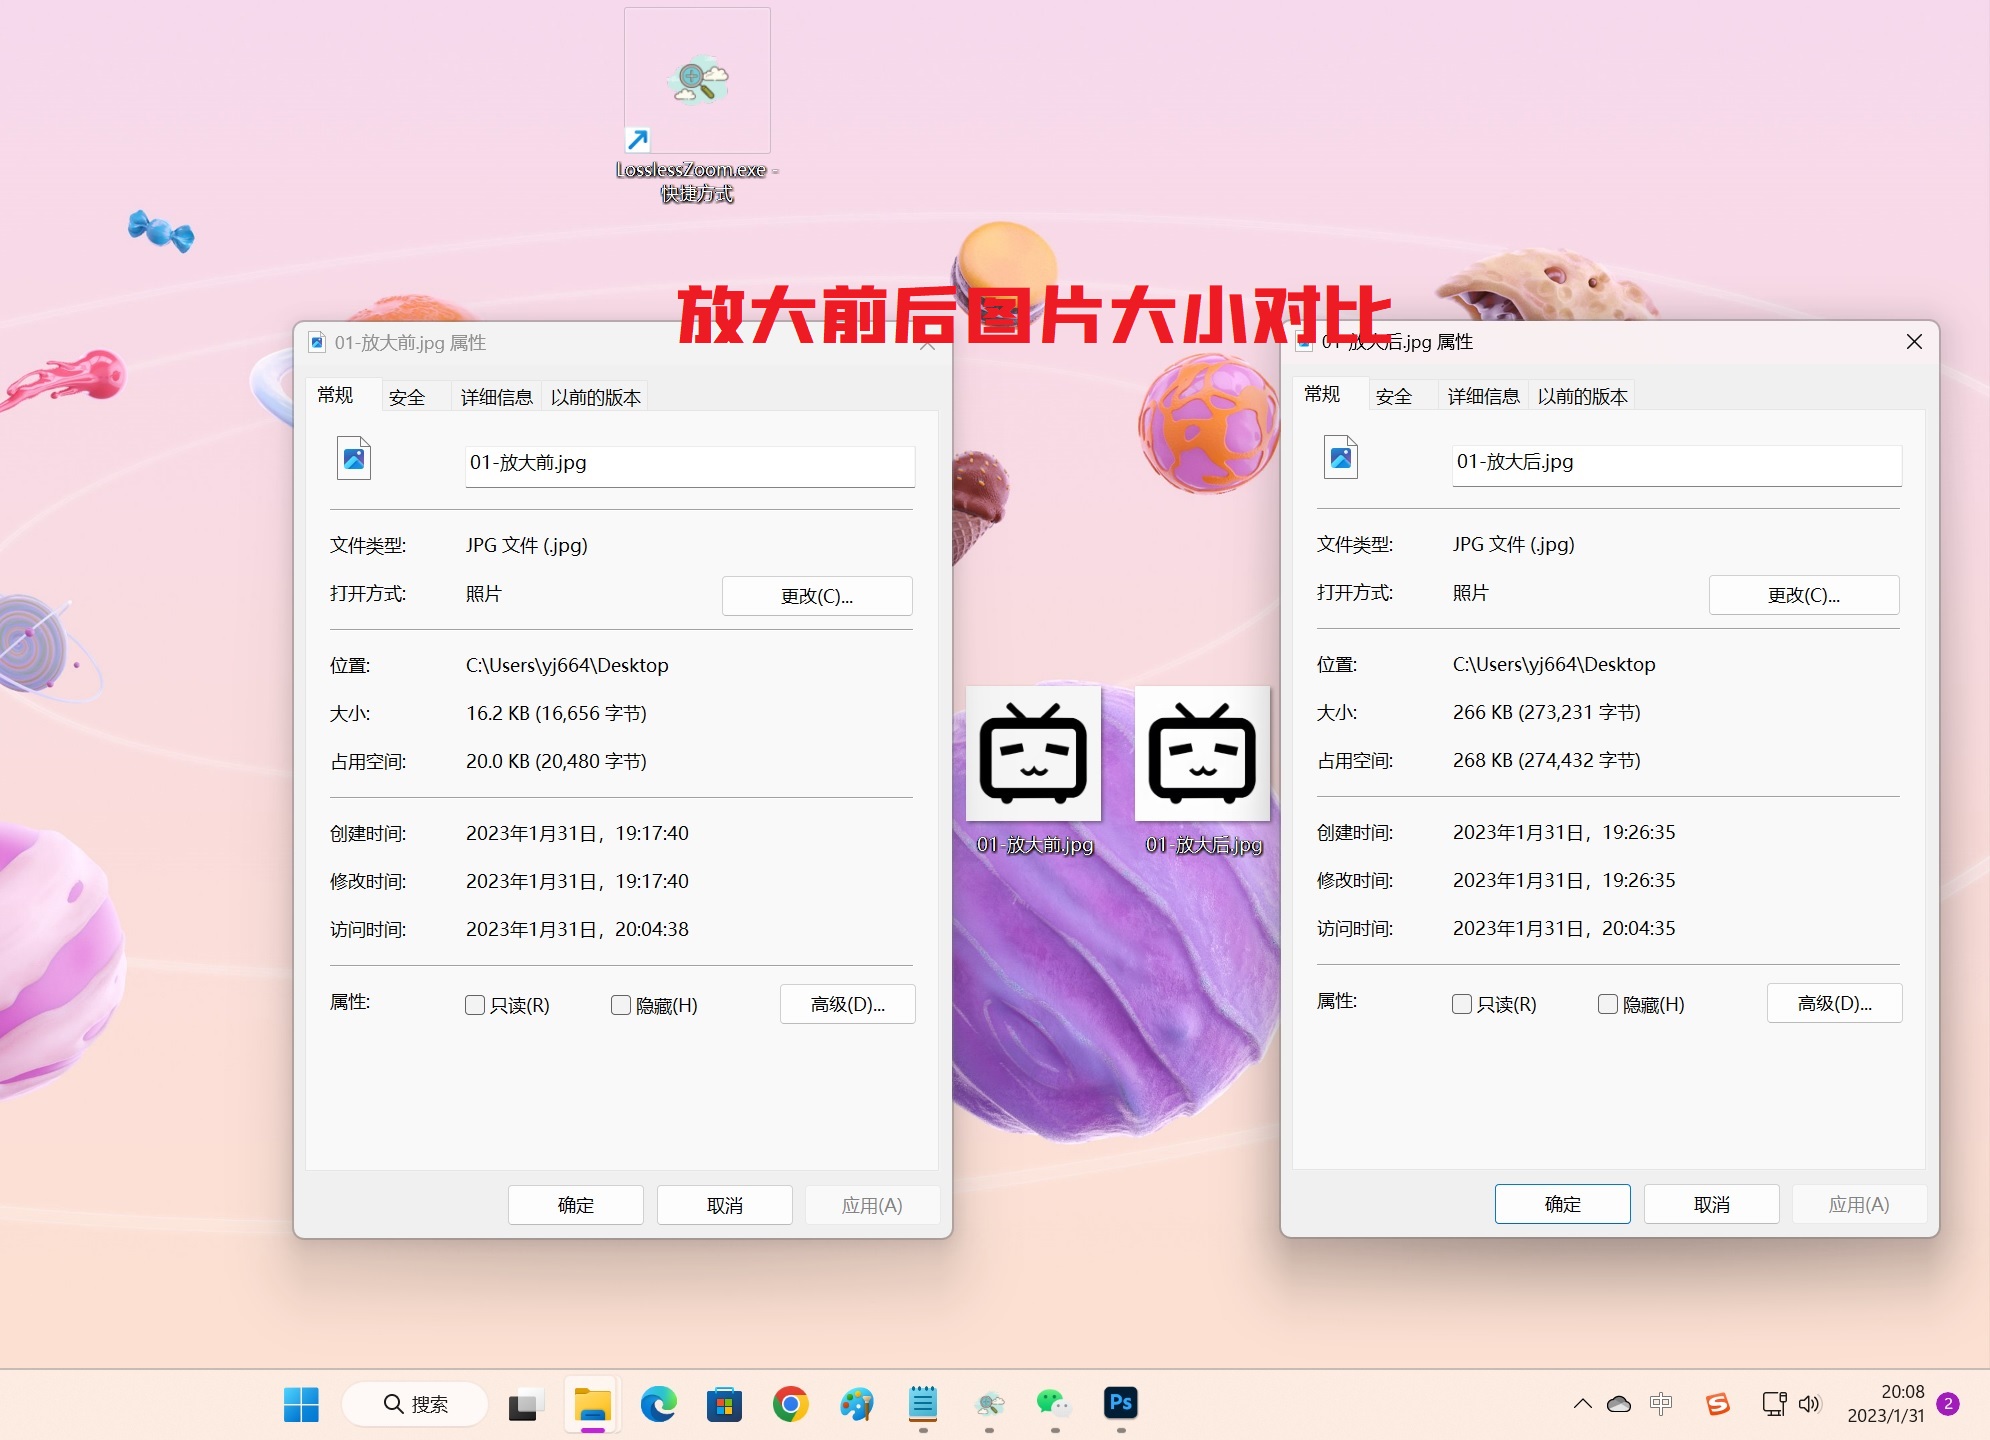This screenshot has height=1440, width=1990.
Task: Open the notification badge showing 2
Action: (1948, 1404)
